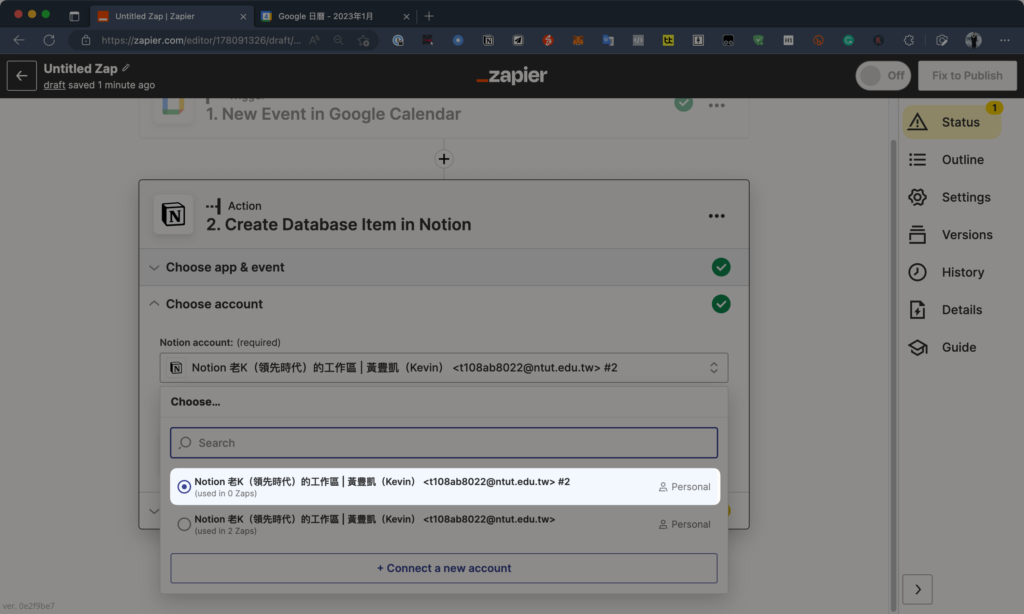
Task: Open the Settings sidebar item
Action: tap(952, 197)
